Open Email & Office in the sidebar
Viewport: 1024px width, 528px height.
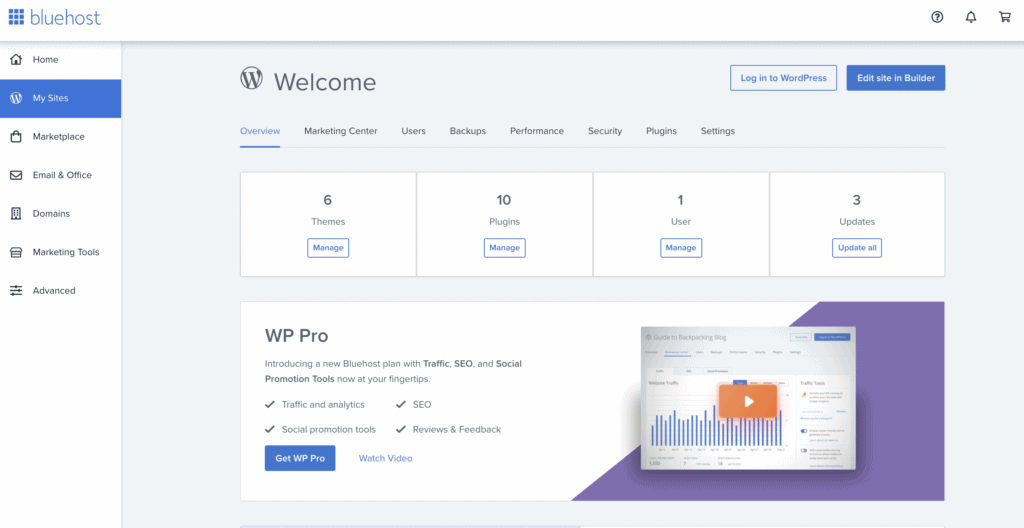60,175
